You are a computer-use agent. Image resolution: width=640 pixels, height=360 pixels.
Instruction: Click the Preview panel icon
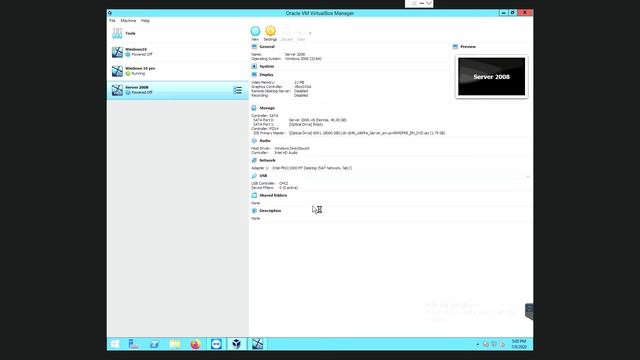[455, 47]
